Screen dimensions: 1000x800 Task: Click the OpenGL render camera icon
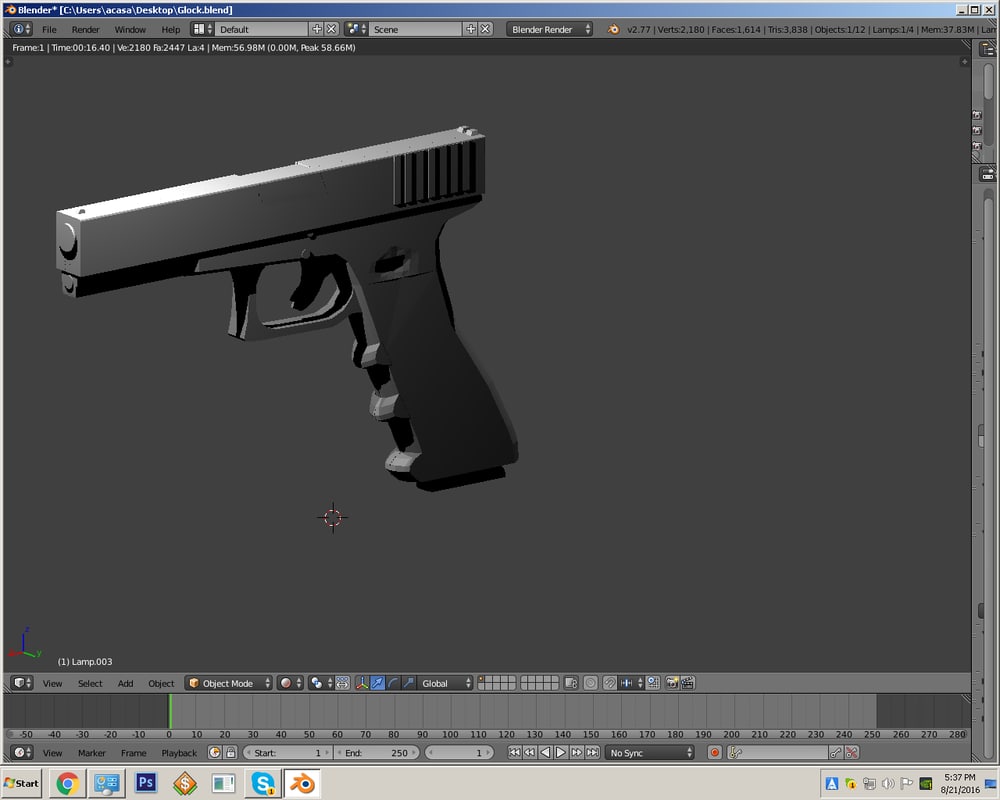coord(671,683)
